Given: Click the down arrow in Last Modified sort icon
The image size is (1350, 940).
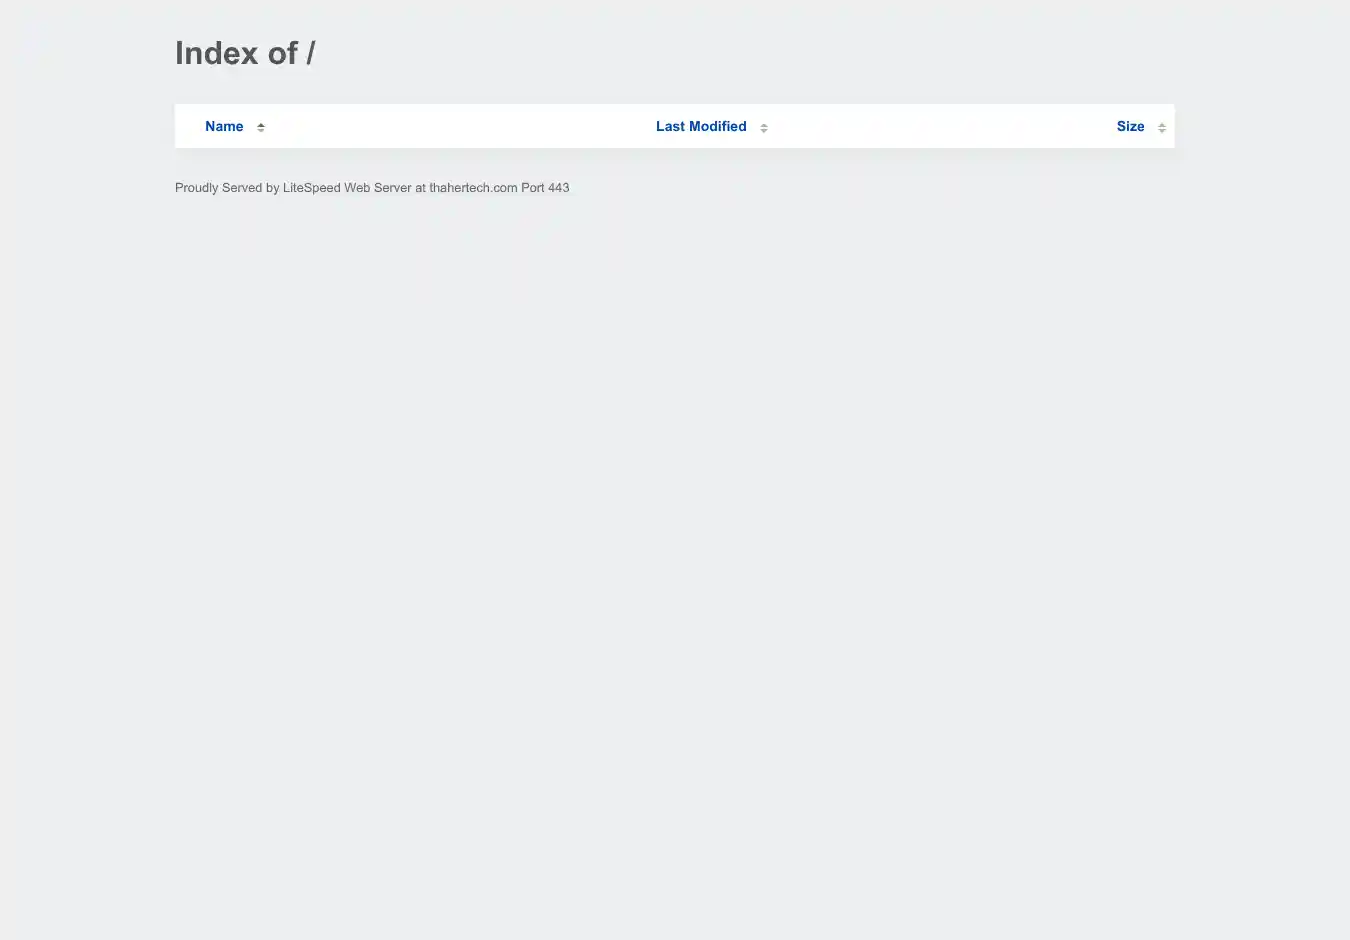Looking at the screenshot, I should (x=764, y=130).
